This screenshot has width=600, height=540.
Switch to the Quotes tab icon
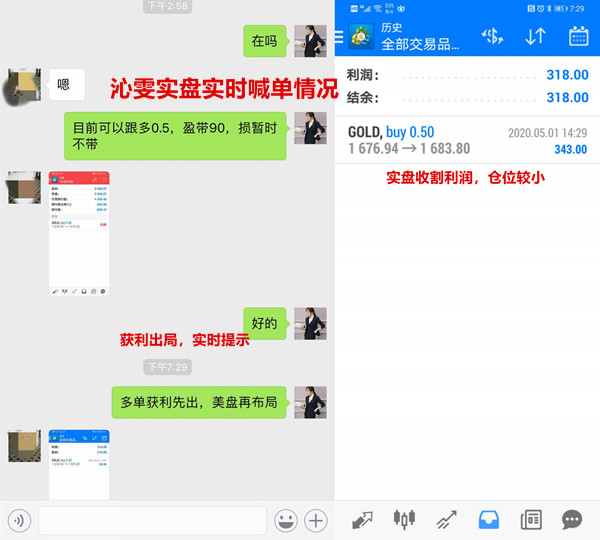coord(362,520)
